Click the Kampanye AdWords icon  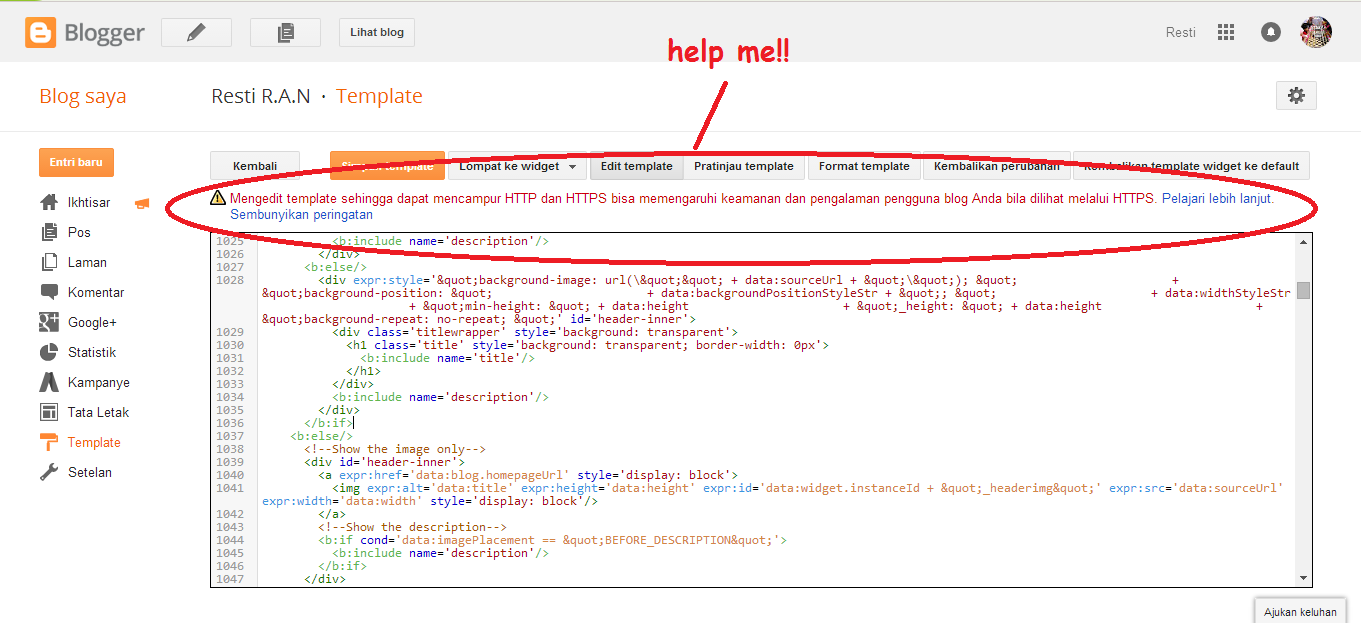click(x=49, y=382)
